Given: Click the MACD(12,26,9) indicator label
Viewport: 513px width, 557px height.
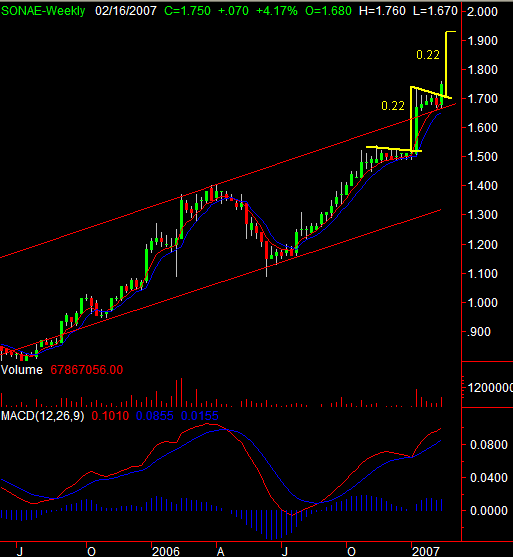Looking at the screenshot, I should [43, 416].
